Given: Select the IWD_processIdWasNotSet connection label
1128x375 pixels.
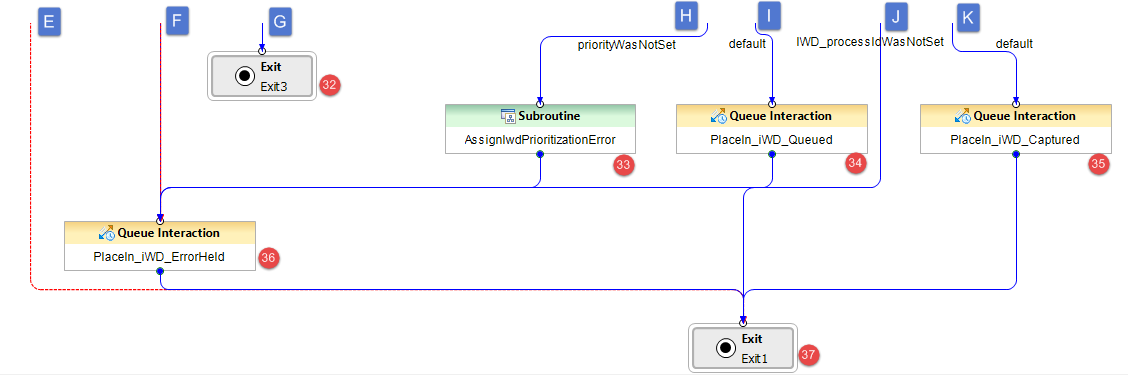Looking at the screenshot, I should click(869, 41).
